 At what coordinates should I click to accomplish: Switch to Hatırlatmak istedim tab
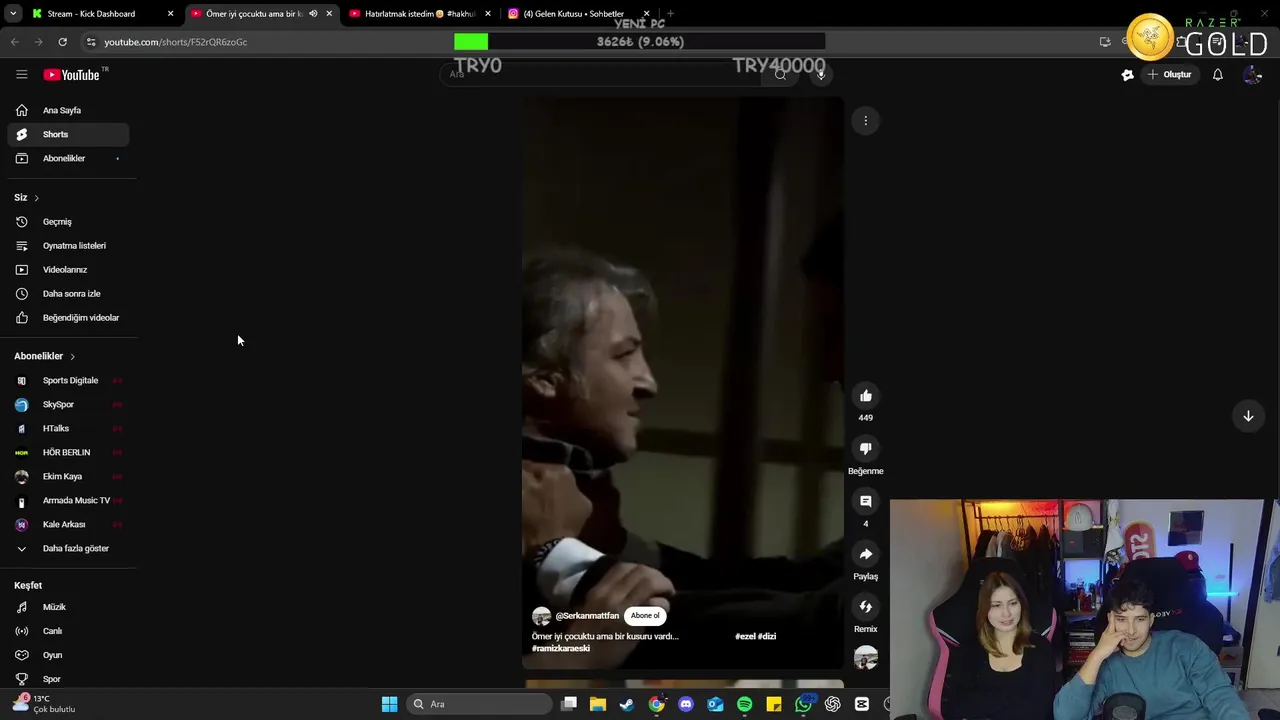[x=419, y=14]
